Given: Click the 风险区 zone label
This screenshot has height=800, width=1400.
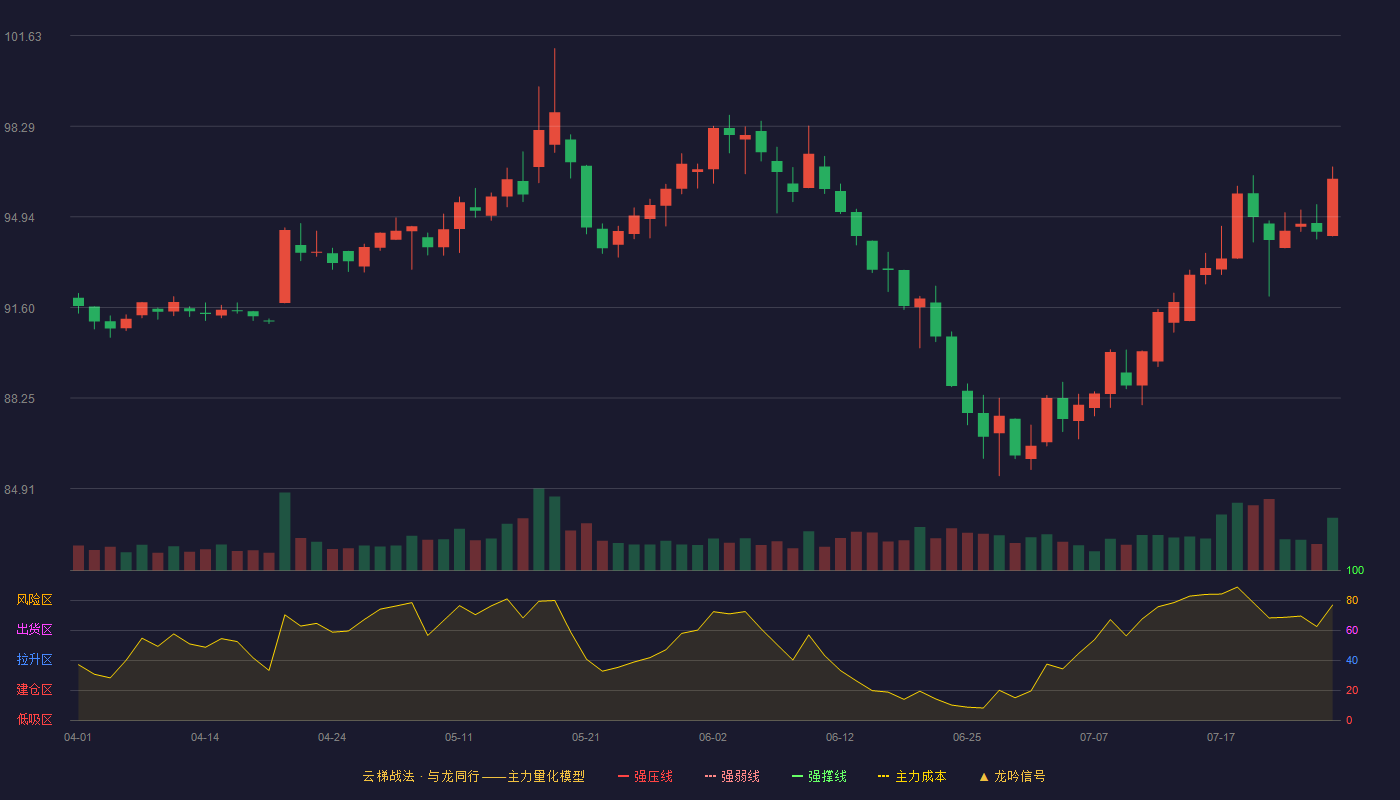Looking at the screenshot, I should pos(34,600).
